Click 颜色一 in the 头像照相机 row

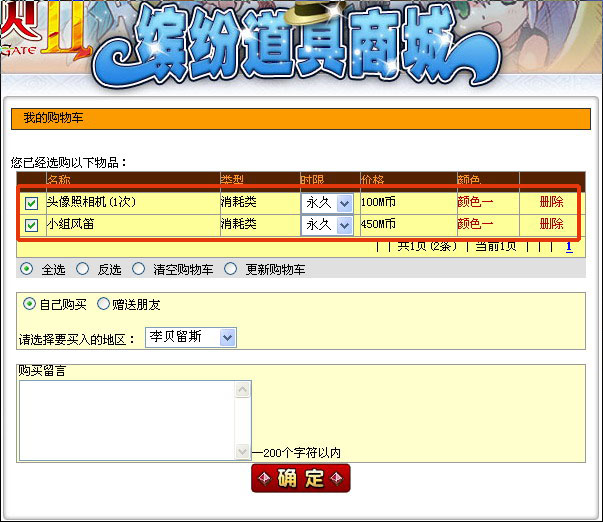[475, 202]
